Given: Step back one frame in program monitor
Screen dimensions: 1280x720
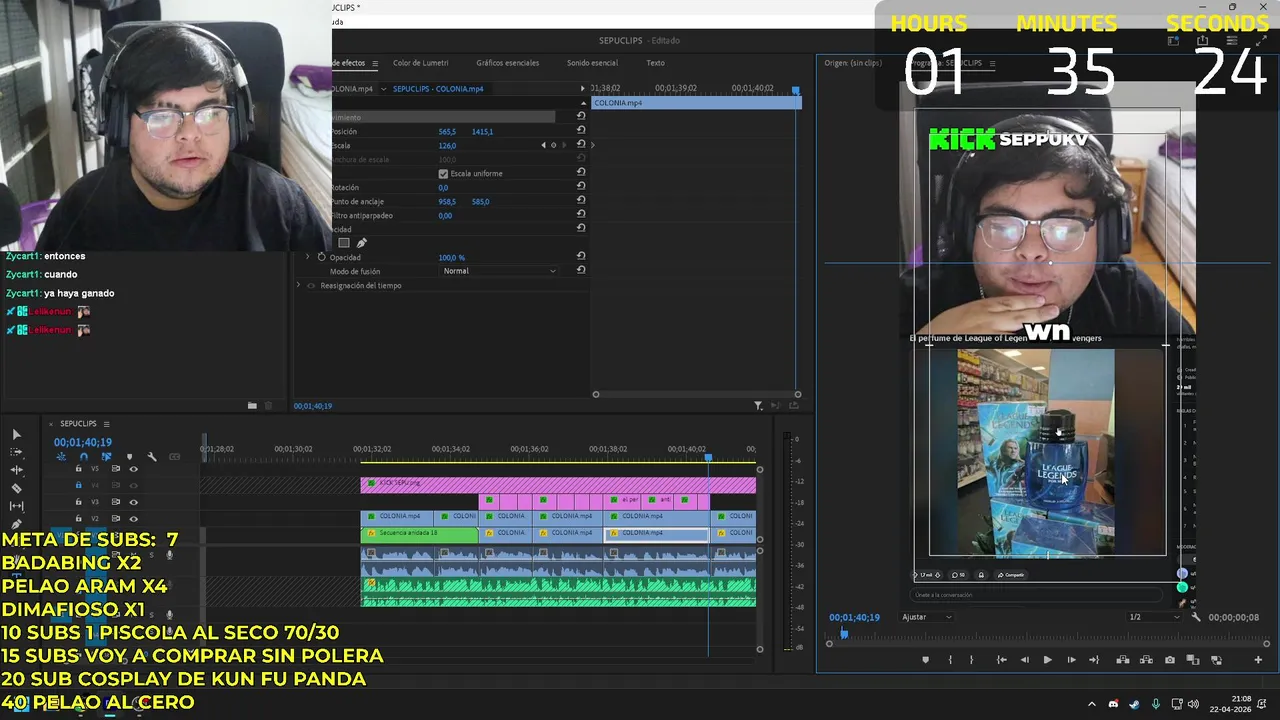Looking at the screenshot, I should 1024,660.
